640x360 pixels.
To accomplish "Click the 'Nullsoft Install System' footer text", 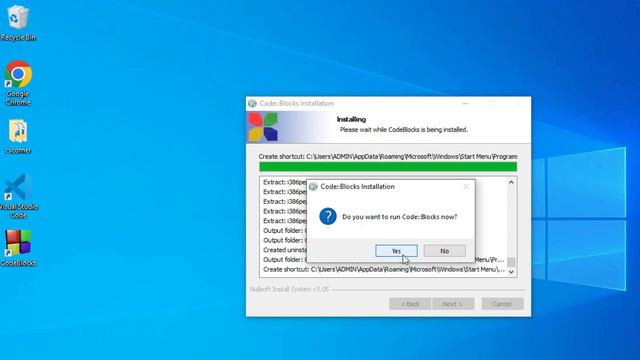I will click(289, 289).
